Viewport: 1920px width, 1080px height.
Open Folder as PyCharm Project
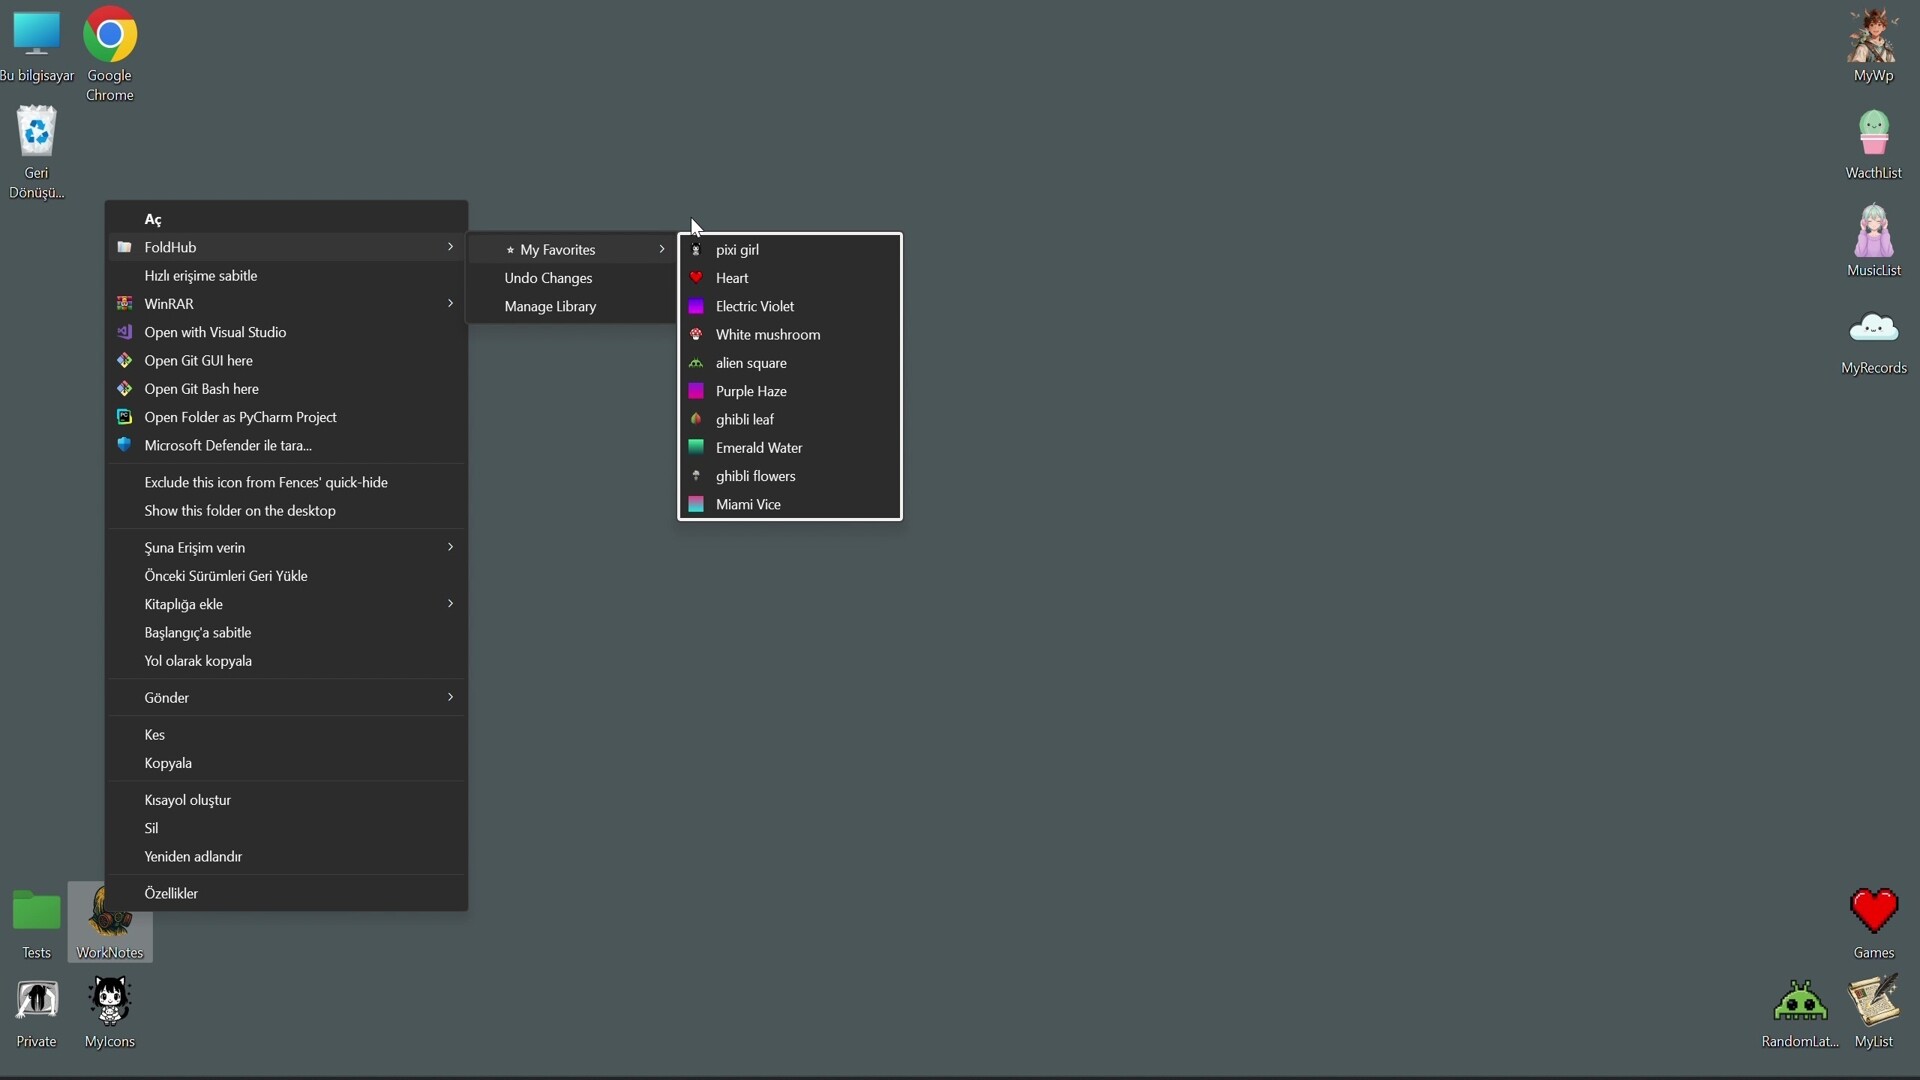pos(240,417)
